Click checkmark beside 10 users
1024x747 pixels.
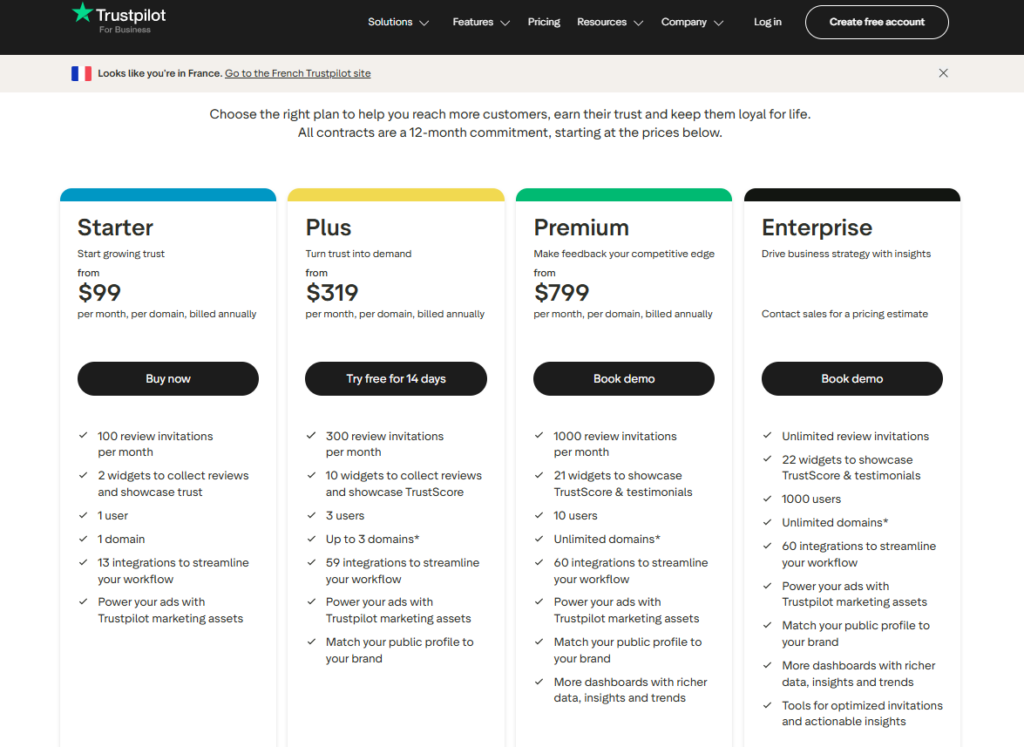coord(539,515)
